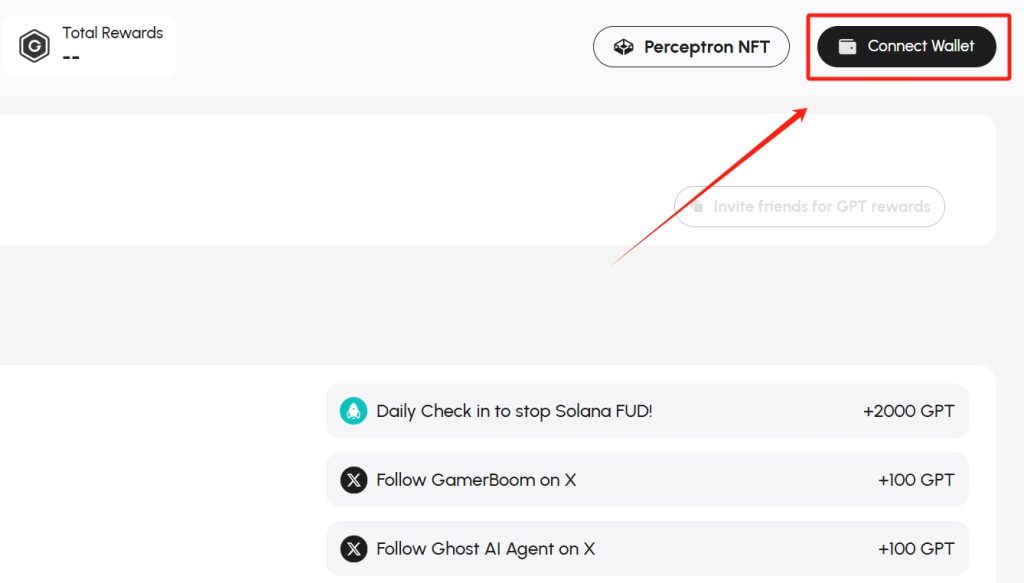Click the Total Rewards label
1024x583 pixels.
coord(112,33)
